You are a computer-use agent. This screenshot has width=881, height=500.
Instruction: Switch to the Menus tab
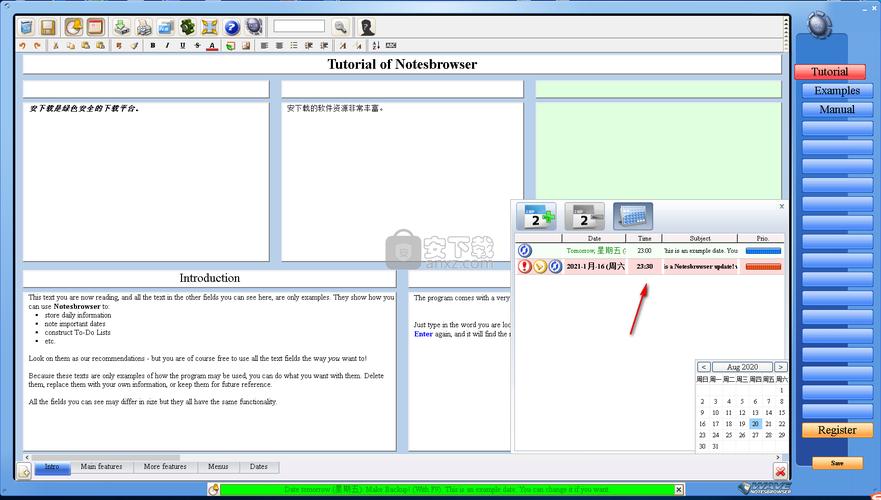pyautogui.click(x=218, y=467)
